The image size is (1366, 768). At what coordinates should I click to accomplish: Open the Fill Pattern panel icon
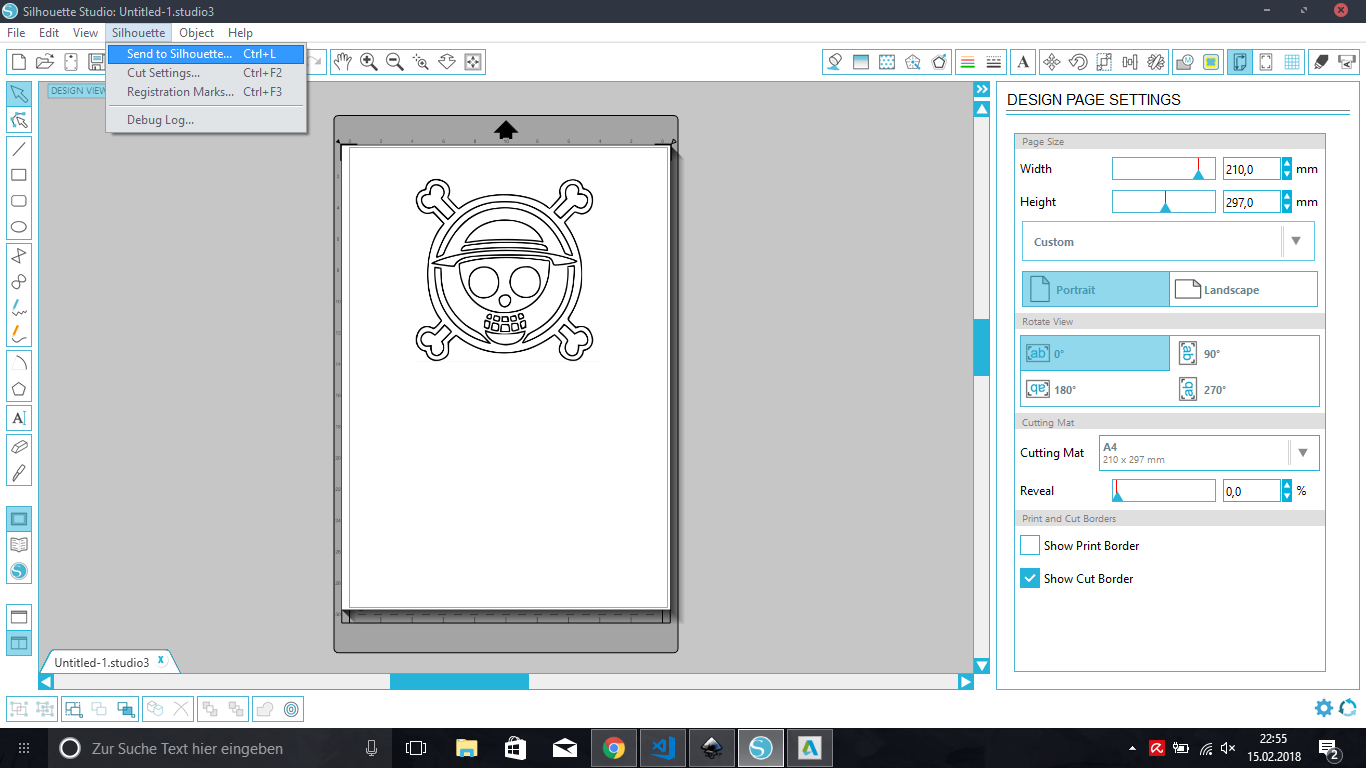tap(887, 62)
